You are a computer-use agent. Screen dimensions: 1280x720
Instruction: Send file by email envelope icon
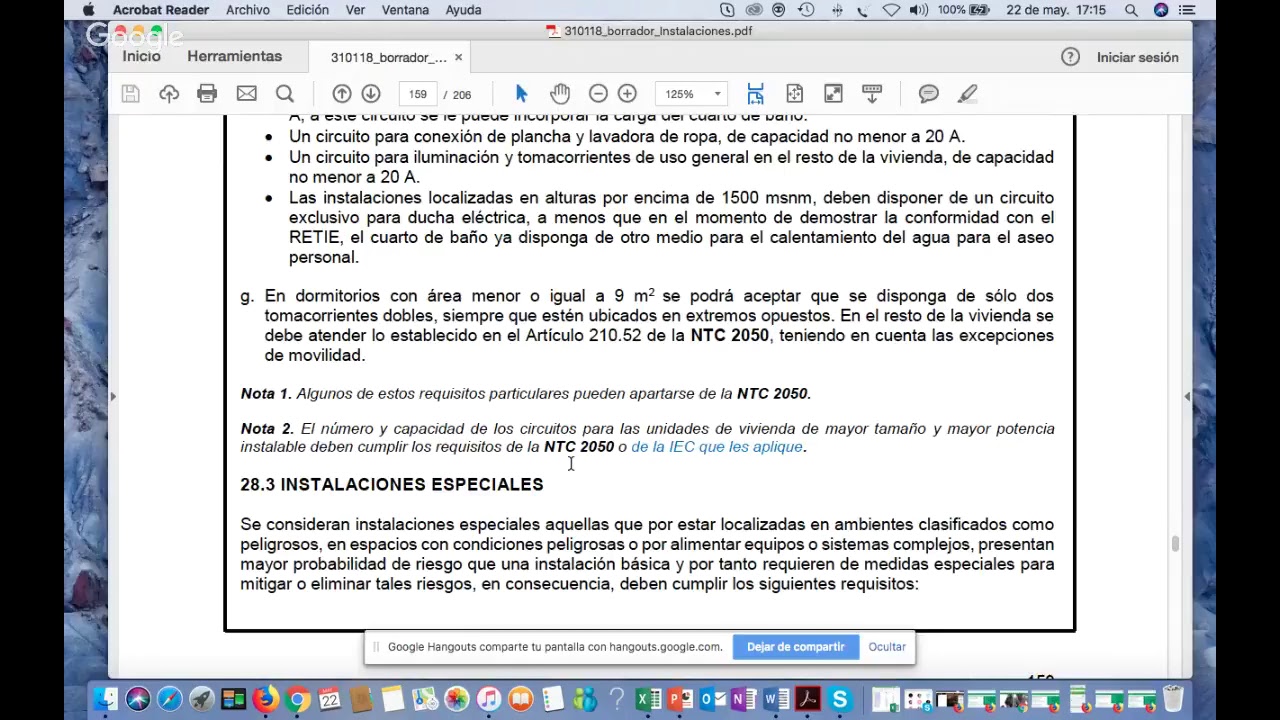[246, 93]
